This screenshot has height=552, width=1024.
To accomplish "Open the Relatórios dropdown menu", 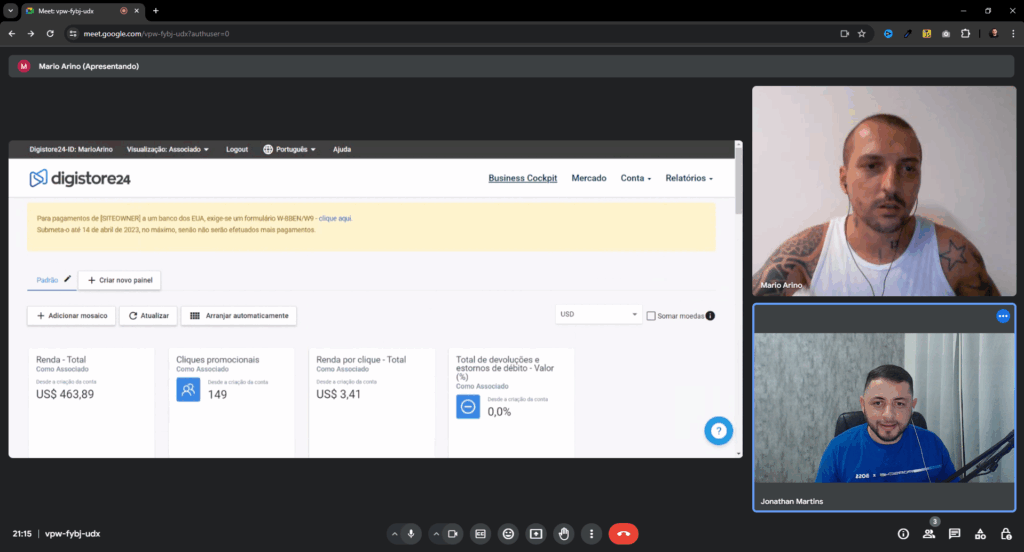I will pos(689,178).
